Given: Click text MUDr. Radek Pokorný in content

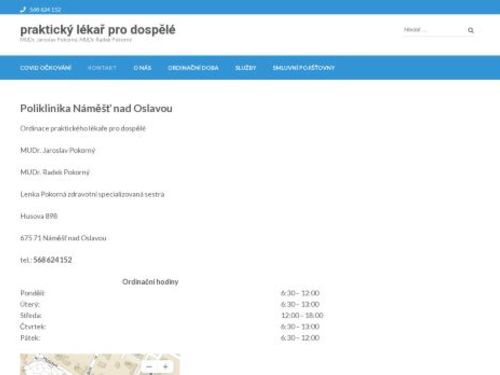Looking at the screenshot, I should tap(55, 172).
